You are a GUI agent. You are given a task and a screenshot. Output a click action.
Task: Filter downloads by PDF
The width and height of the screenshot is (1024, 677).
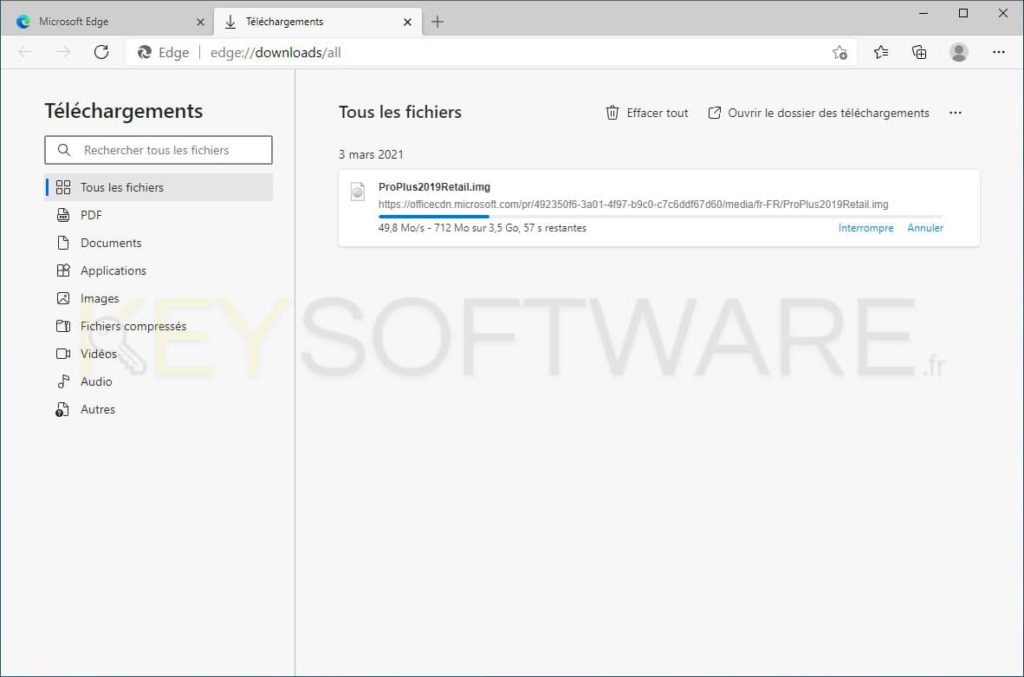tap(159, 215)
